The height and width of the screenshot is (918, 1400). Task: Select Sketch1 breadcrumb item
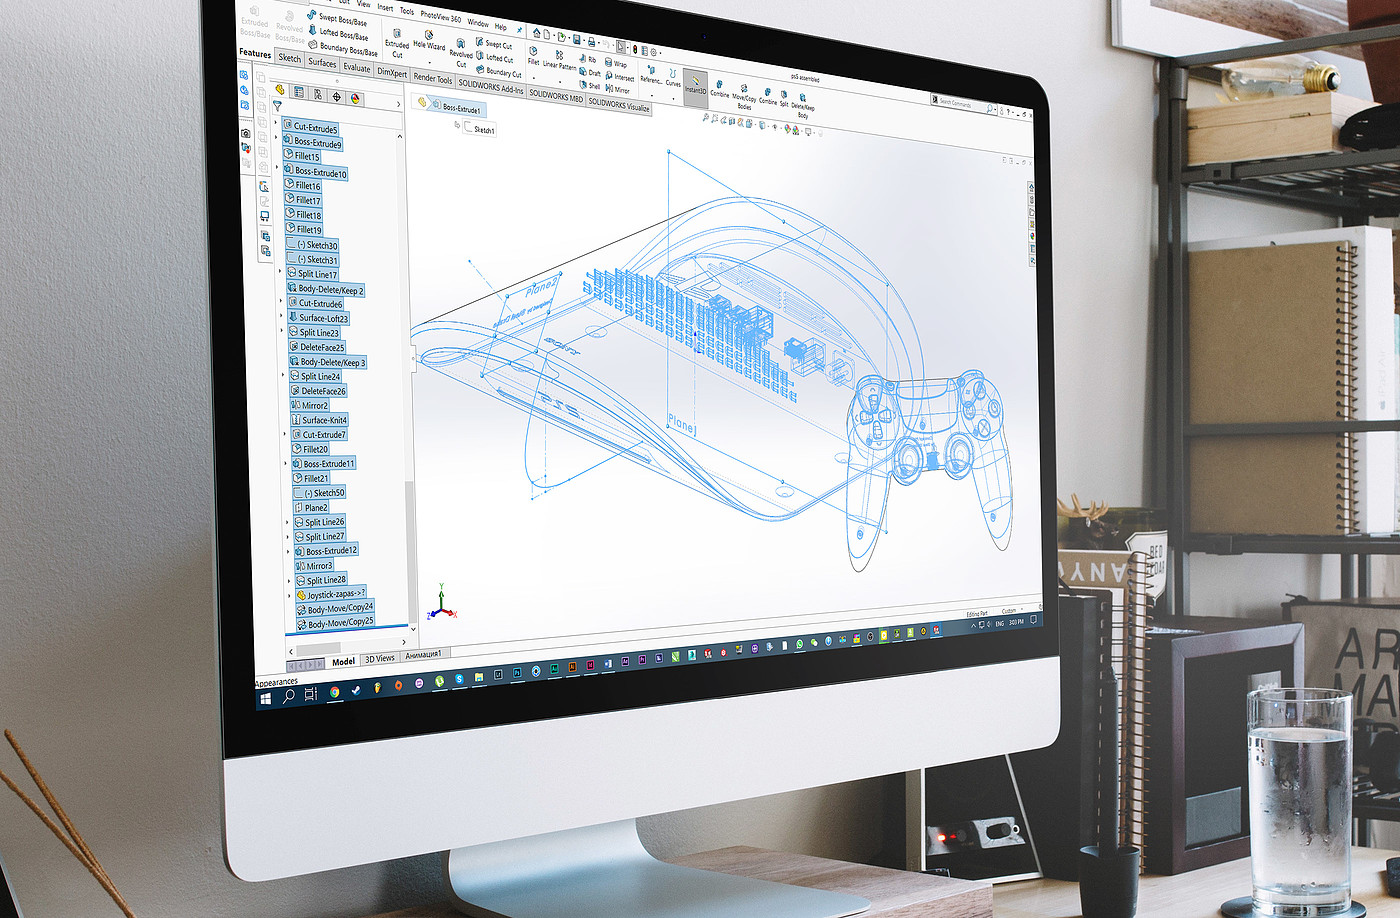pyautogui.click(x=480, y=129)
